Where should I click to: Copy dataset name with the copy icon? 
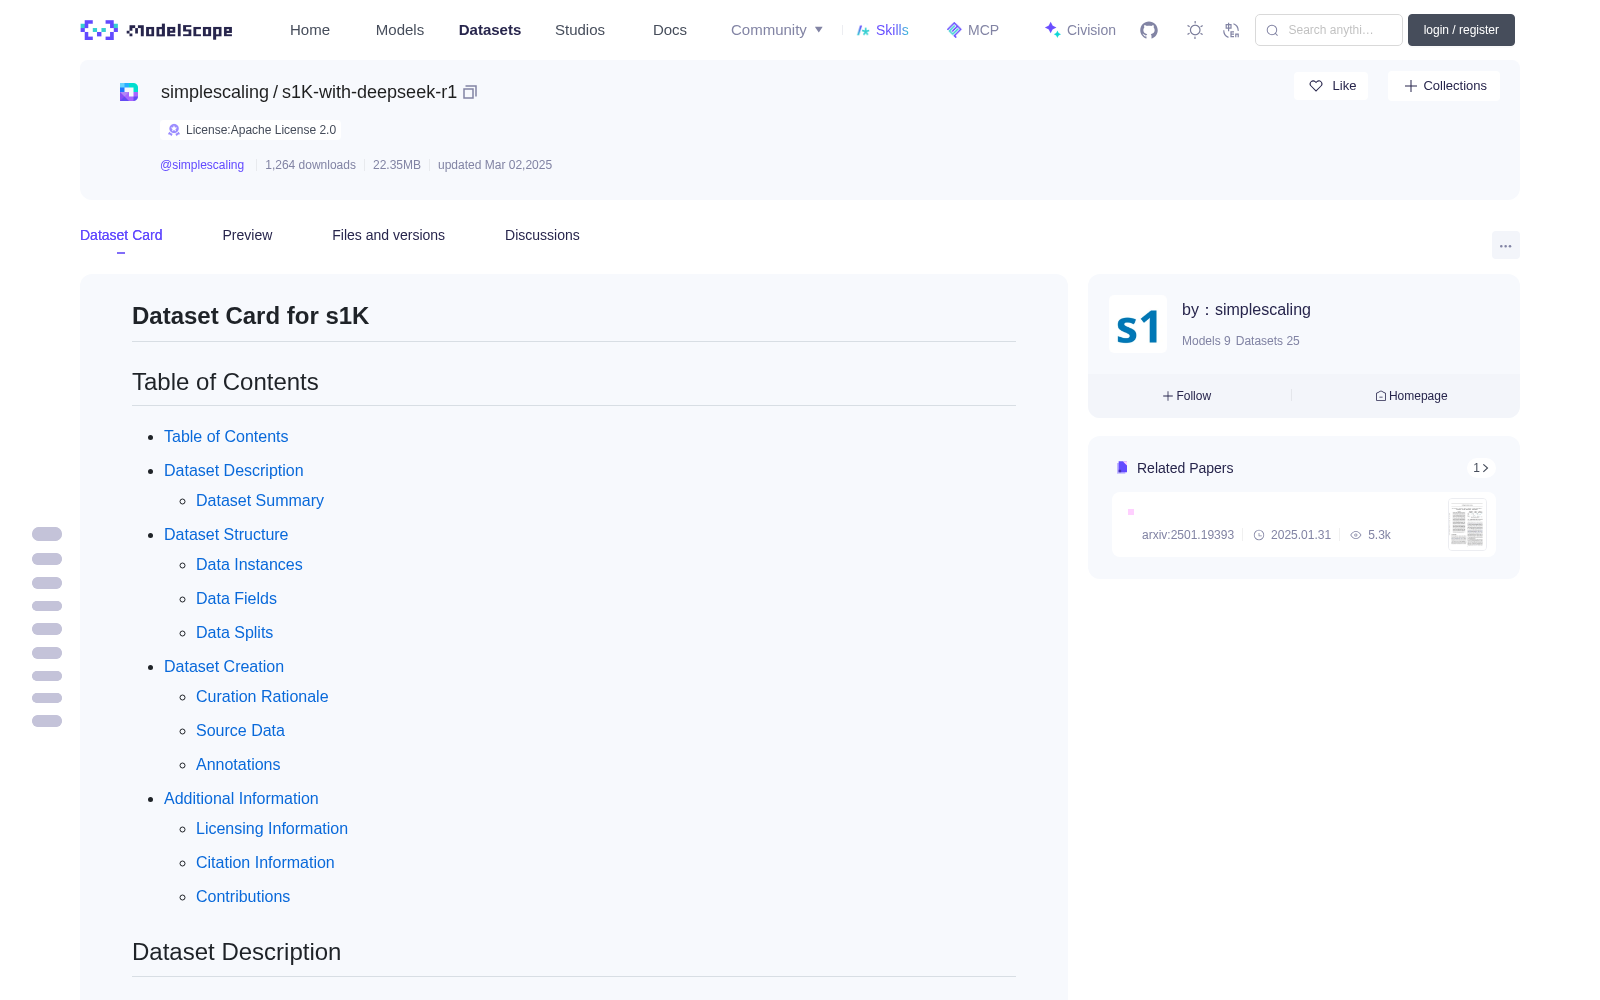[x=470, y=92]
